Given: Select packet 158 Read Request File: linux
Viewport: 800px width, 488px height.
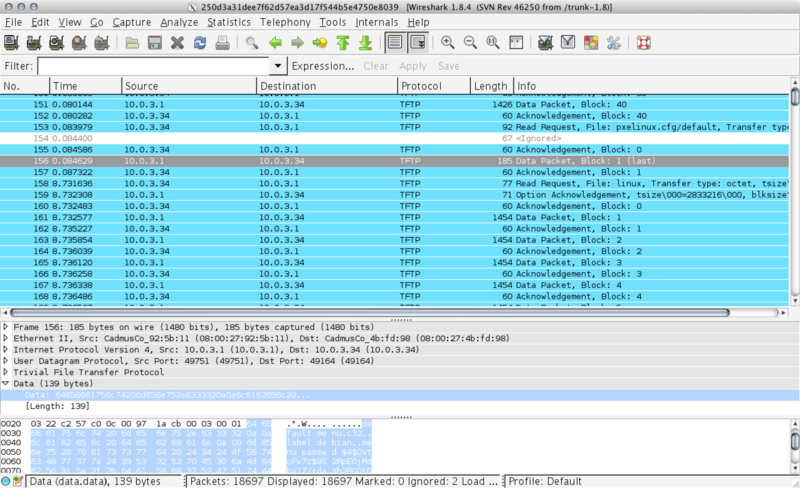Looking at the screenshot, I should [x=394, y=183].
